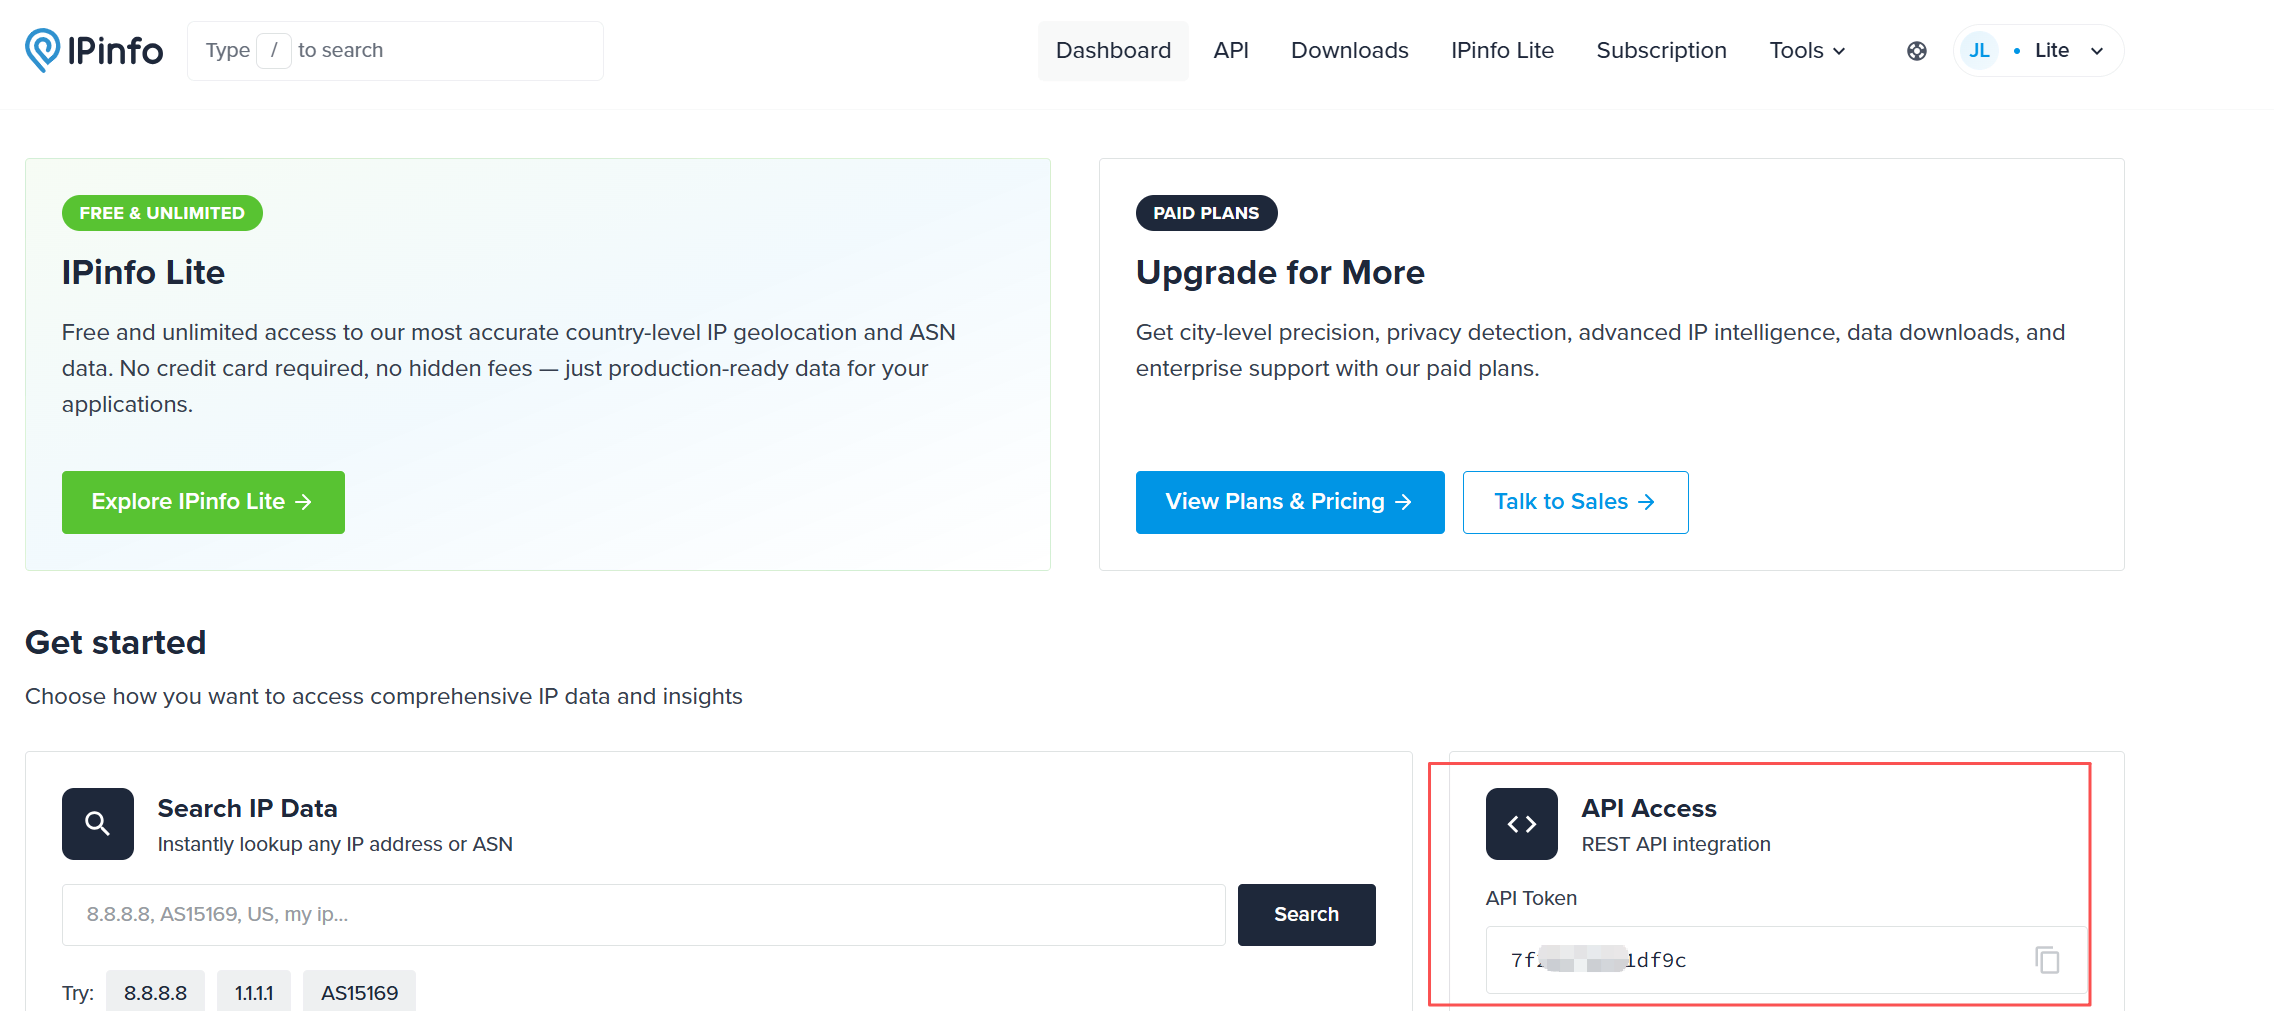Expand the Tools dropdown menu

(1807, 50)
